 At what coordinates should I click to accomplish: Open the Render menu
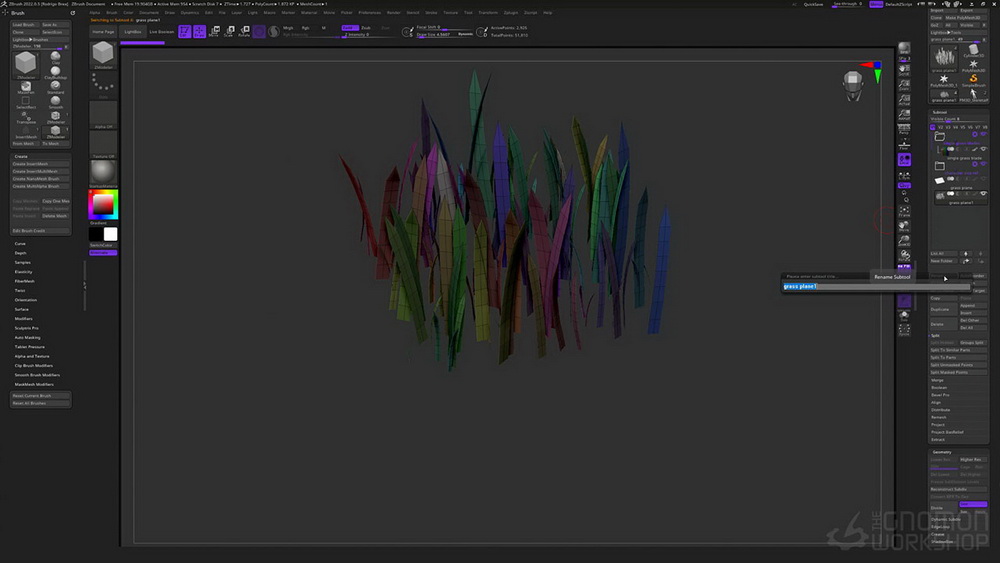[393, 12]
